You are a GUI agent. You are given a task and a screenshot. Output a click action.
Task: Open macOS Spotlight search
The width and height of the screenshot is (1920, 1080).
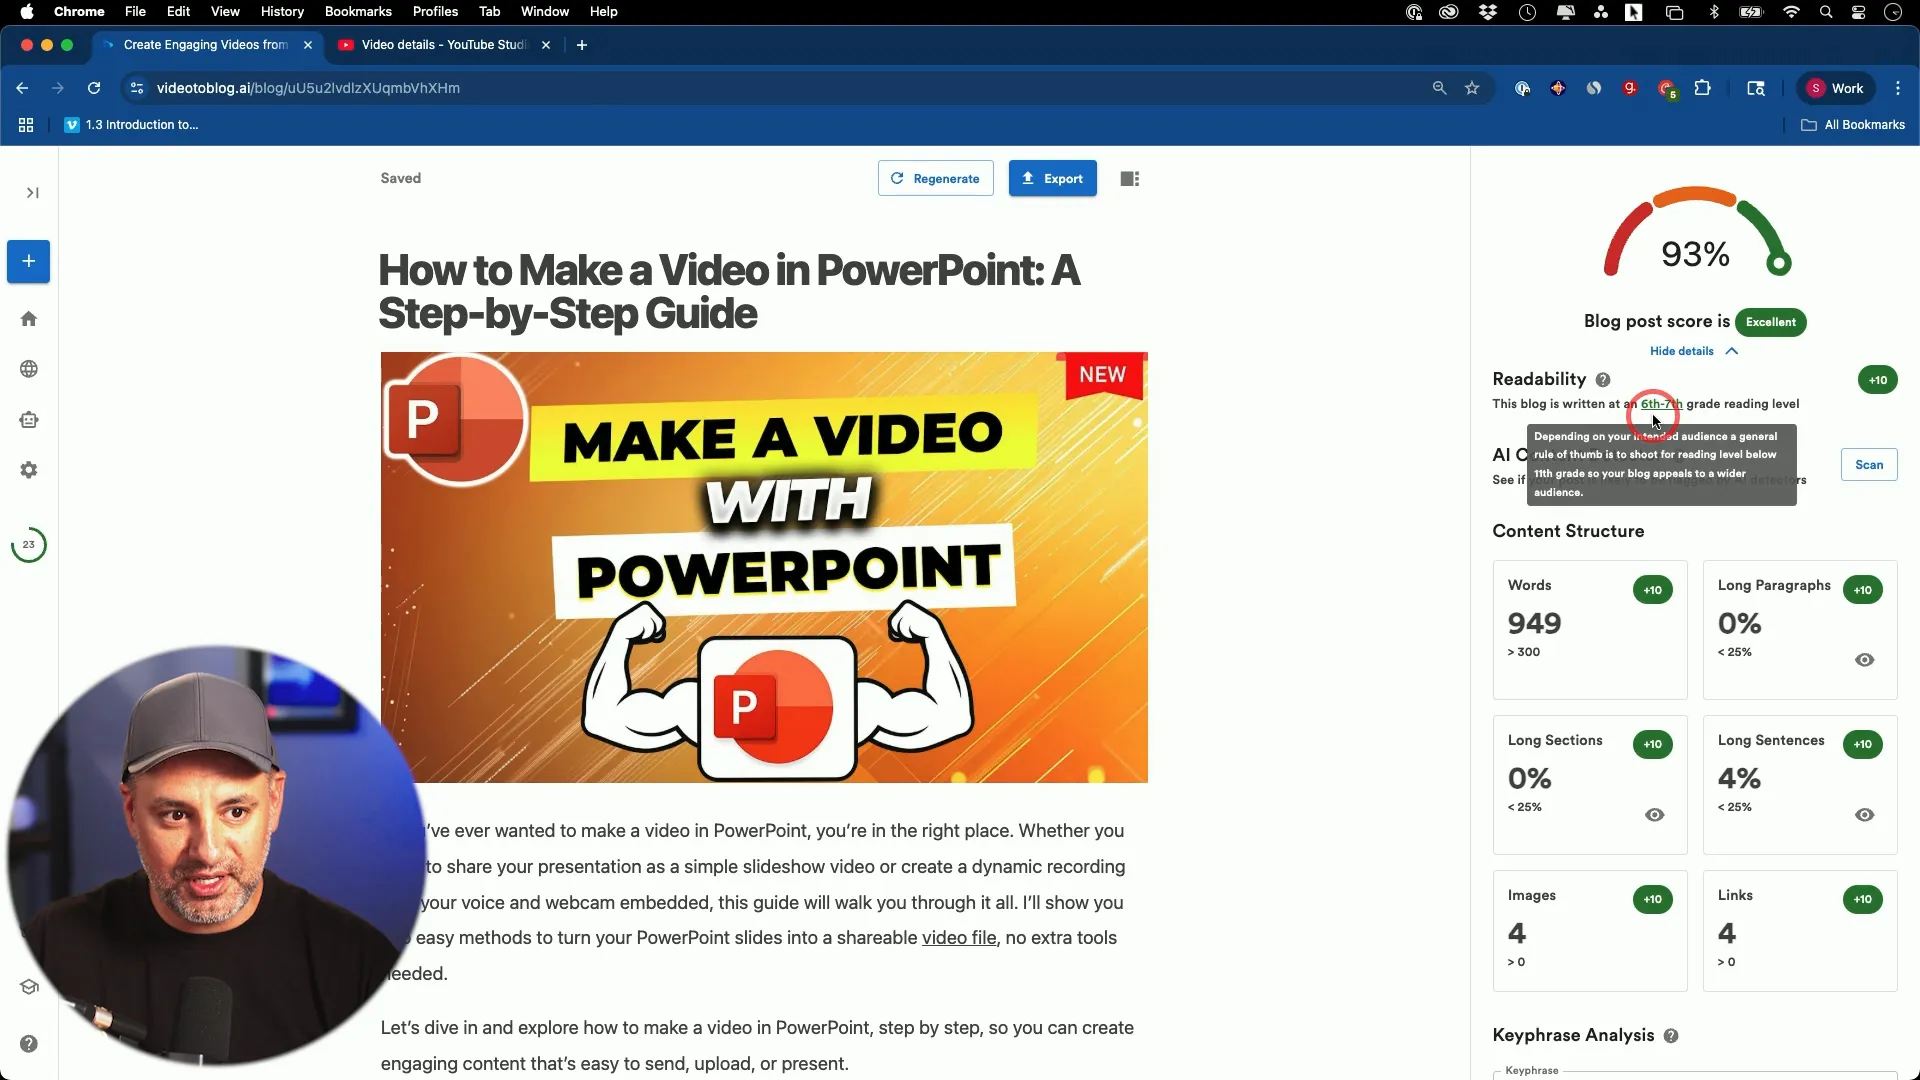[x=1826, y=12]
